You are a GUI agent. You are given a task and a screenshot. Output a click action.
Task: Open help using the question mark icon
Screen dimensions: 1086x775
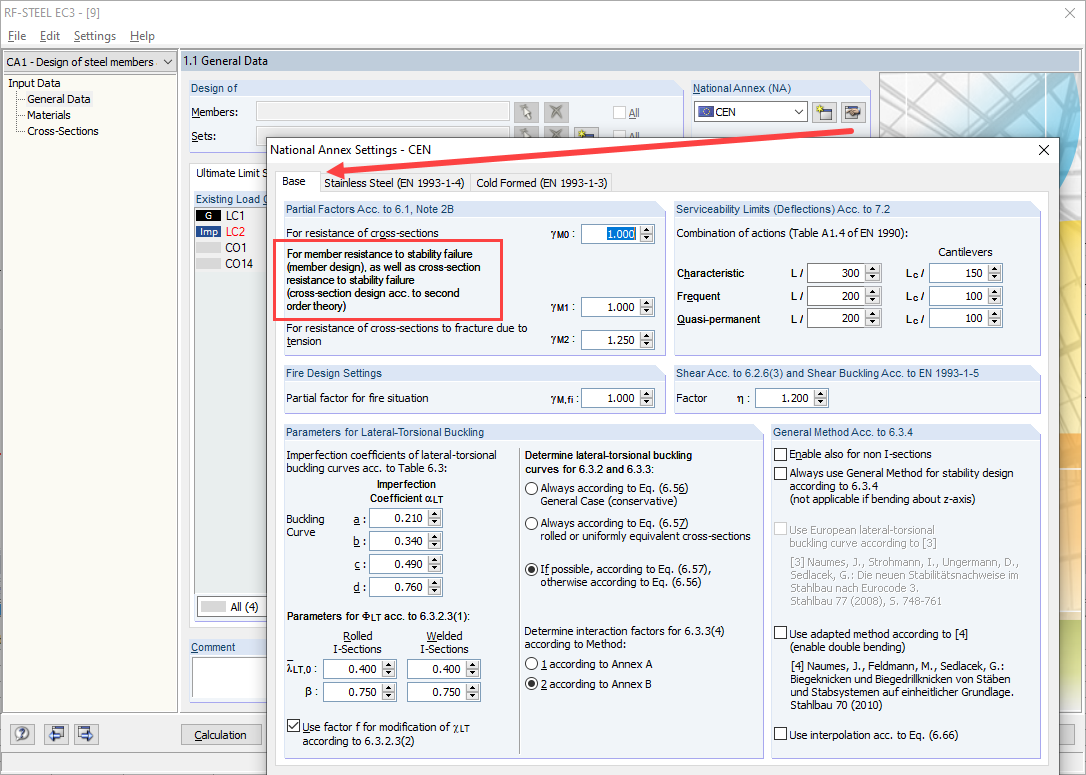pyautogui.click(x=21, y=734)
